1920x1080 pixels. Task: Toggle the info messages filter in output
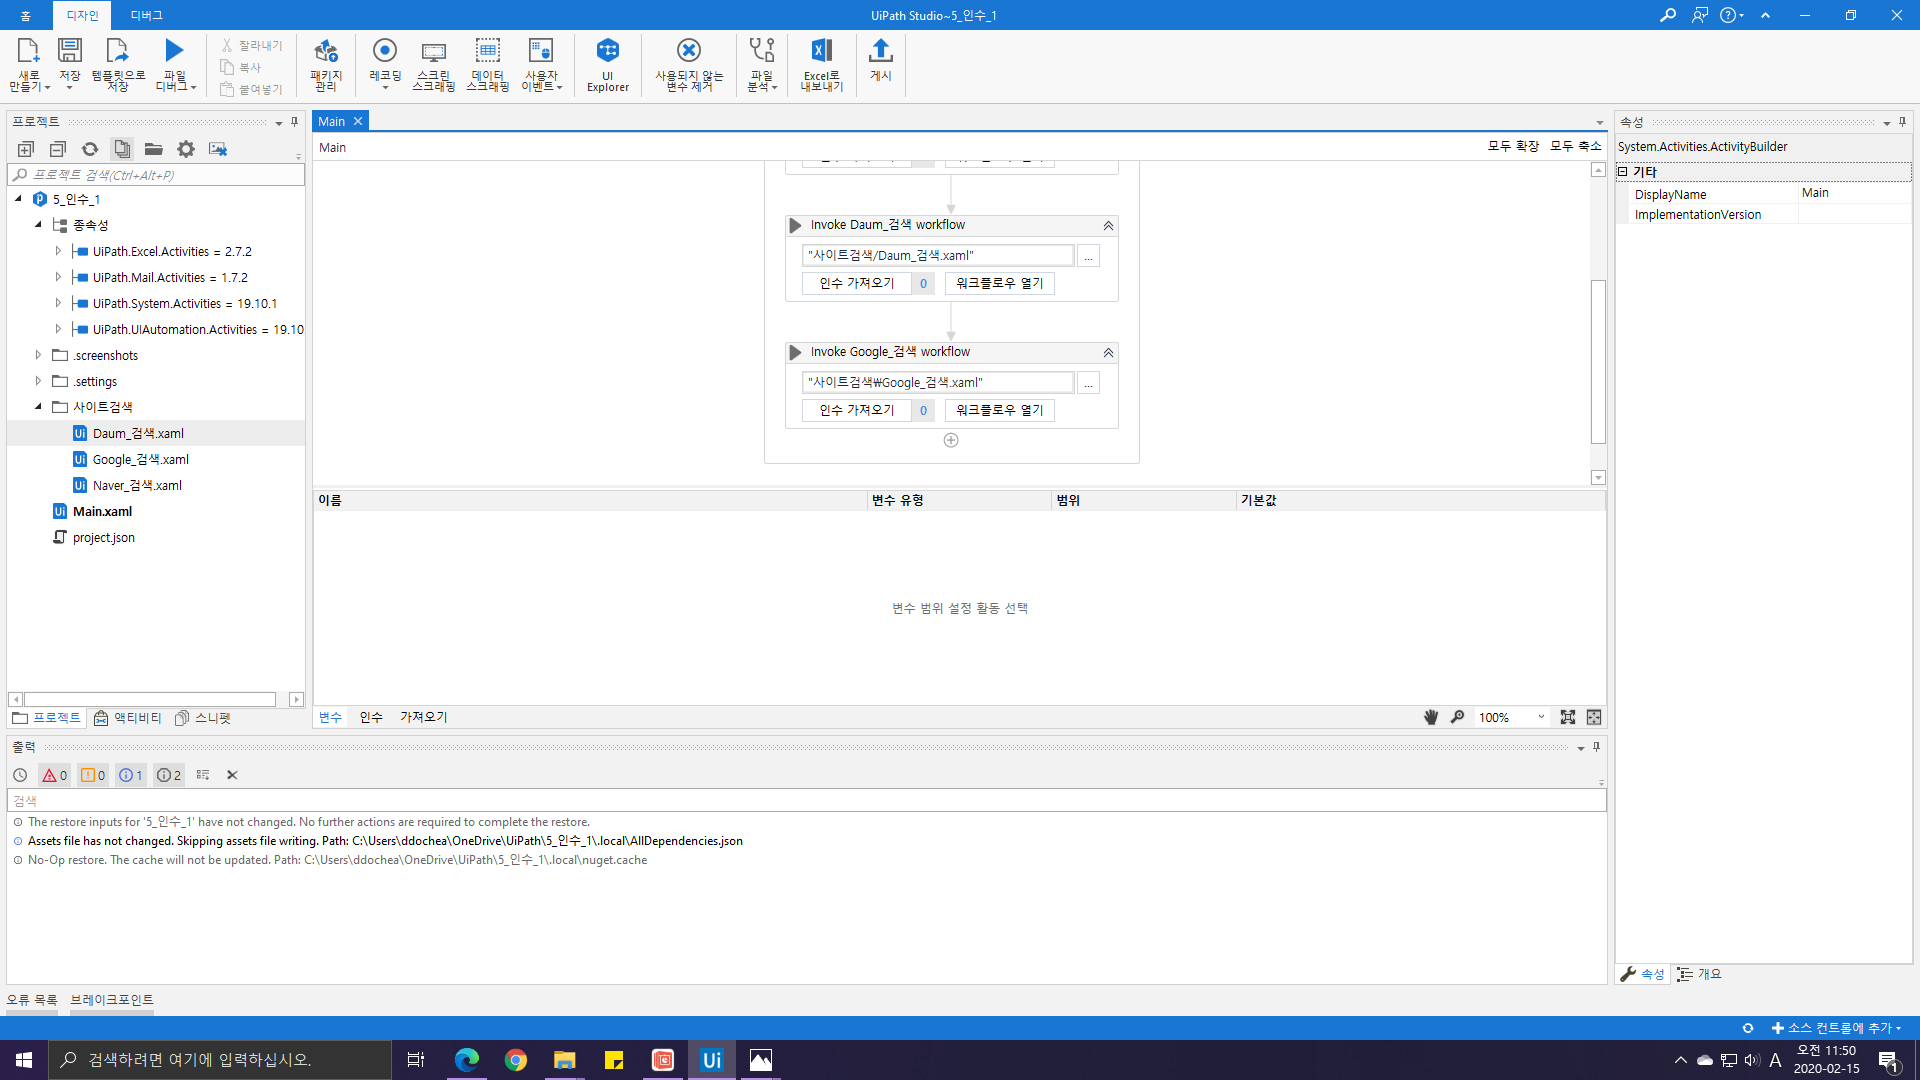pyautogui.click(x=130, y=775)
